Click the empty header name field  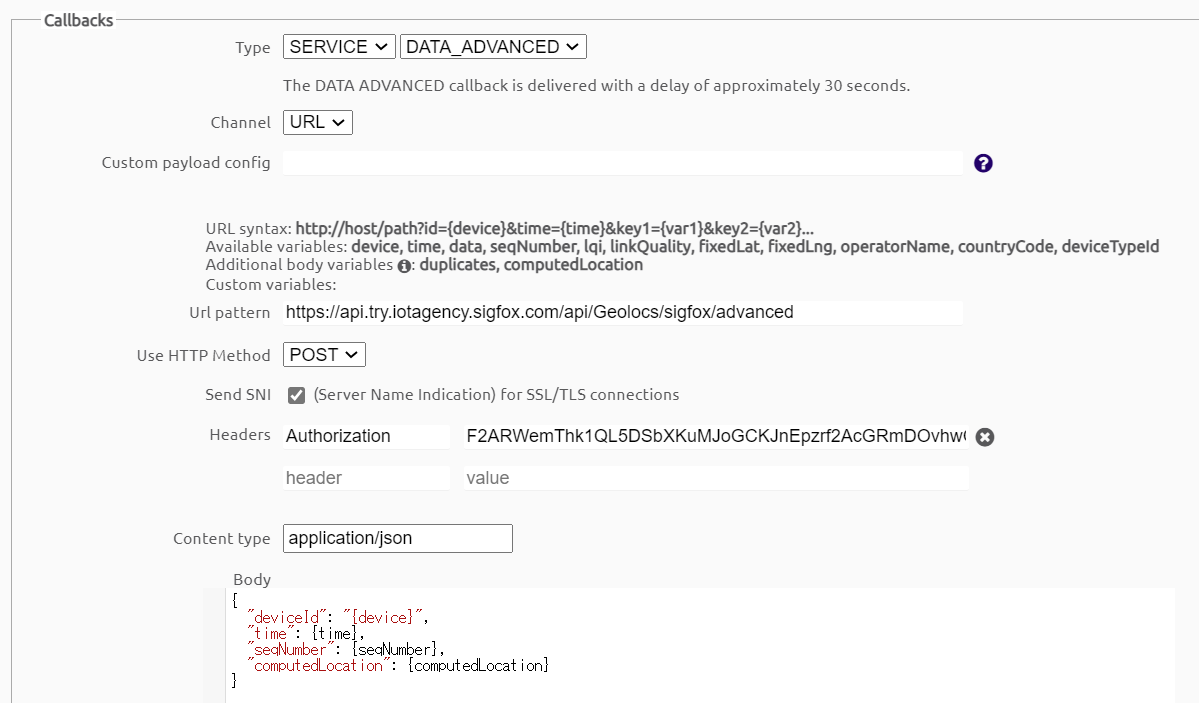[366, 478]
